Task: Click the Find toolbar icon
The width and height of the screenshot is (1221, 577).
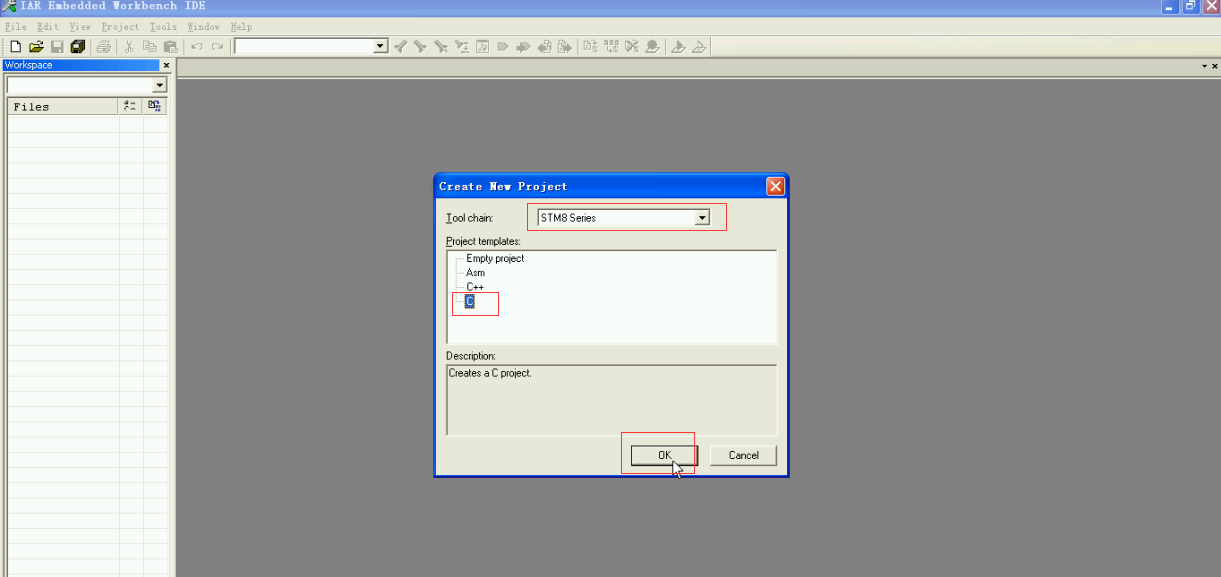Action: (x=441, y=47)
